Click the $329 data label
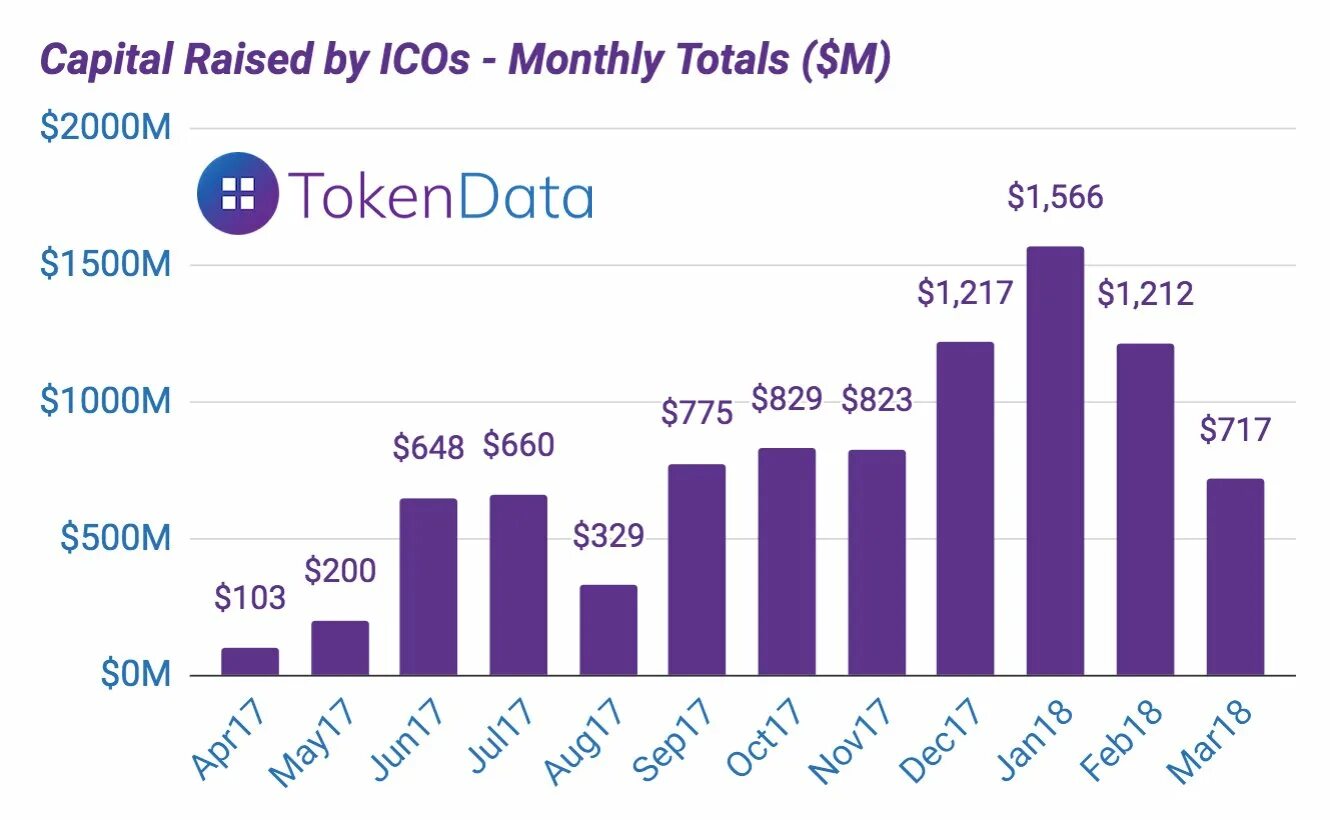1330x820 pixels. (x=608, y=536)
